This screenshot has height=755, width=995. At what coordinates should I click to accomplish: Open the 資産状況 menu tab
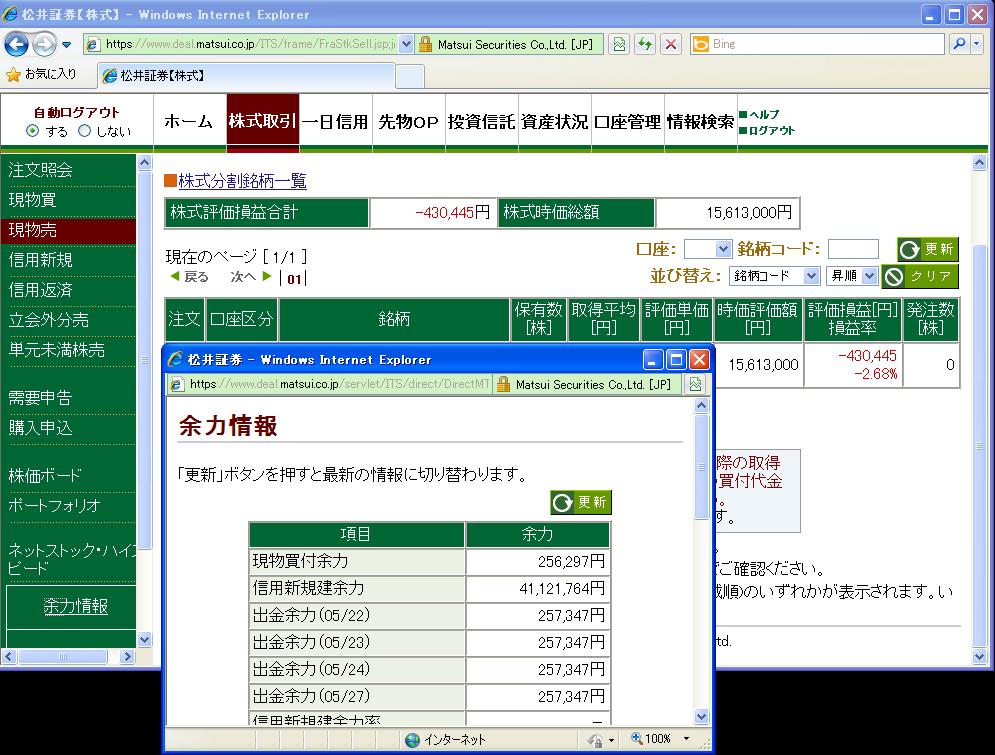tap(554, 122)
